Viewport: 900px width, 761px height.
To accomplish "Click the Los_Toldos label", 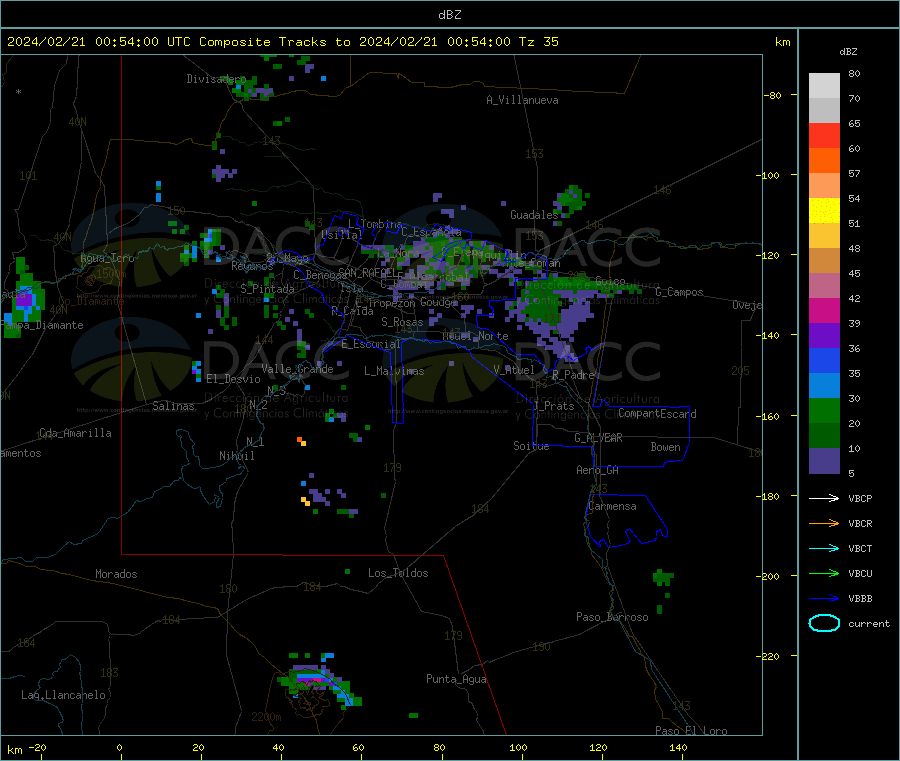I will pyautogui.click(x=398, y=573).
